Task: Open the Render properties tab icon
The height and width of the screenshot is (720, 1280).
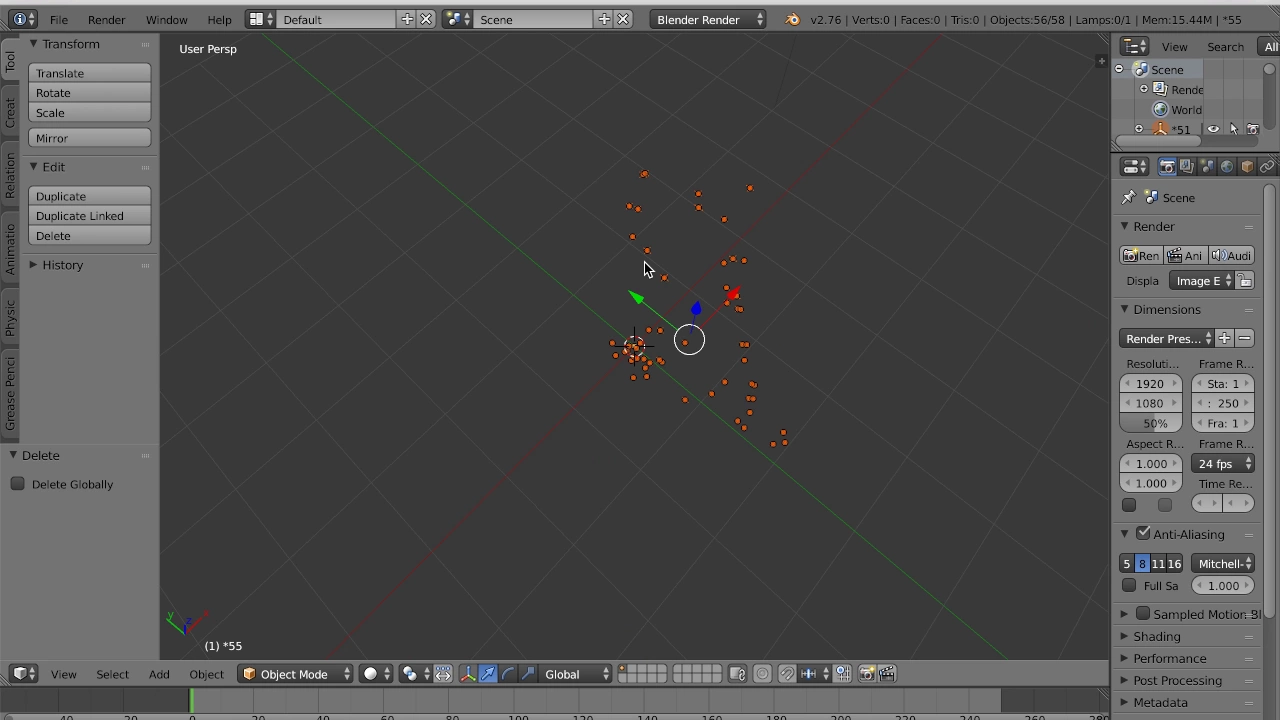Action: [x=1167, y=167]
